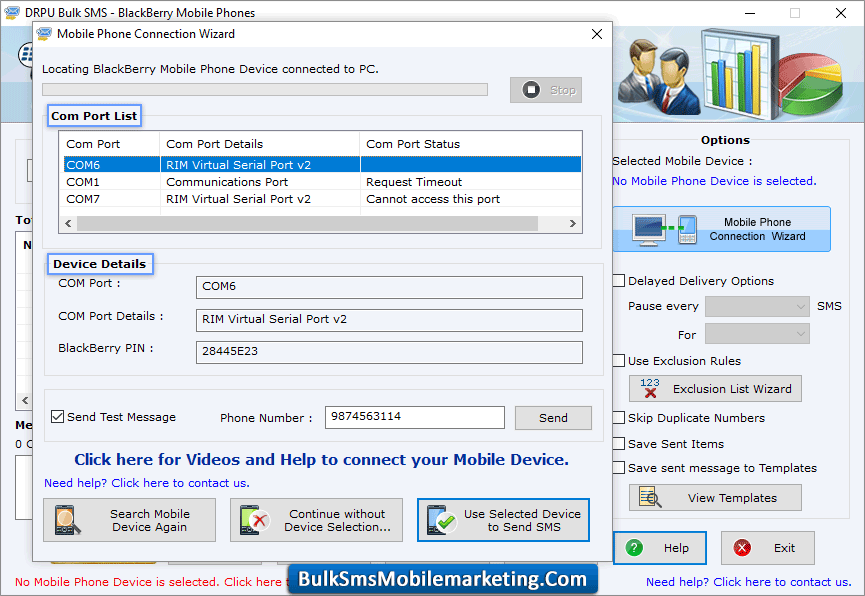Click the Exit button
The image size is (865, 596).
pos(768,548)
